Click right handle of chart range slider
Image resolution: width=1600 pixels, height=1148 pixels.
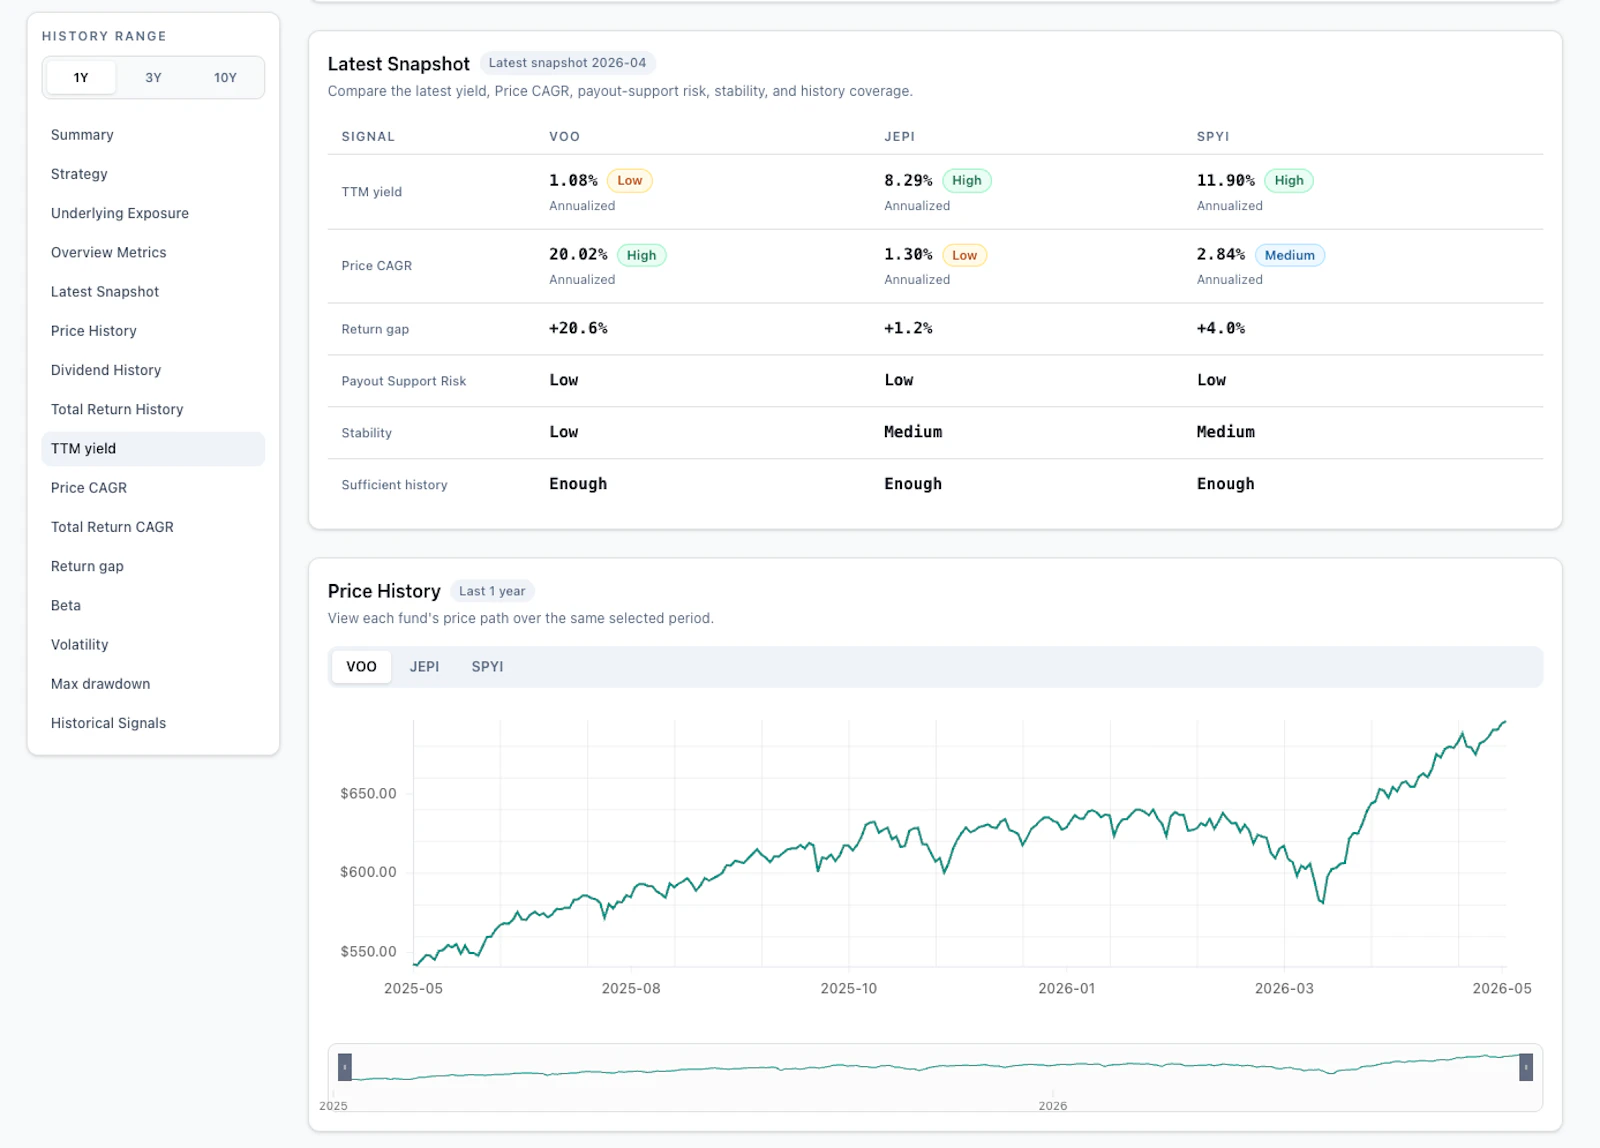tap(1526, 1067)
